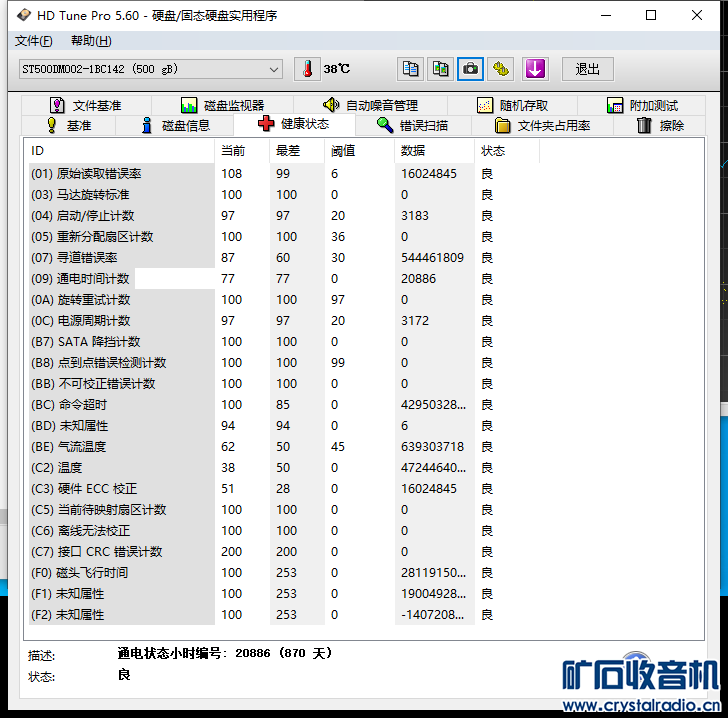Save screenshot using camera icon
This screenshot has height=718, width=728.
(470, 69)
